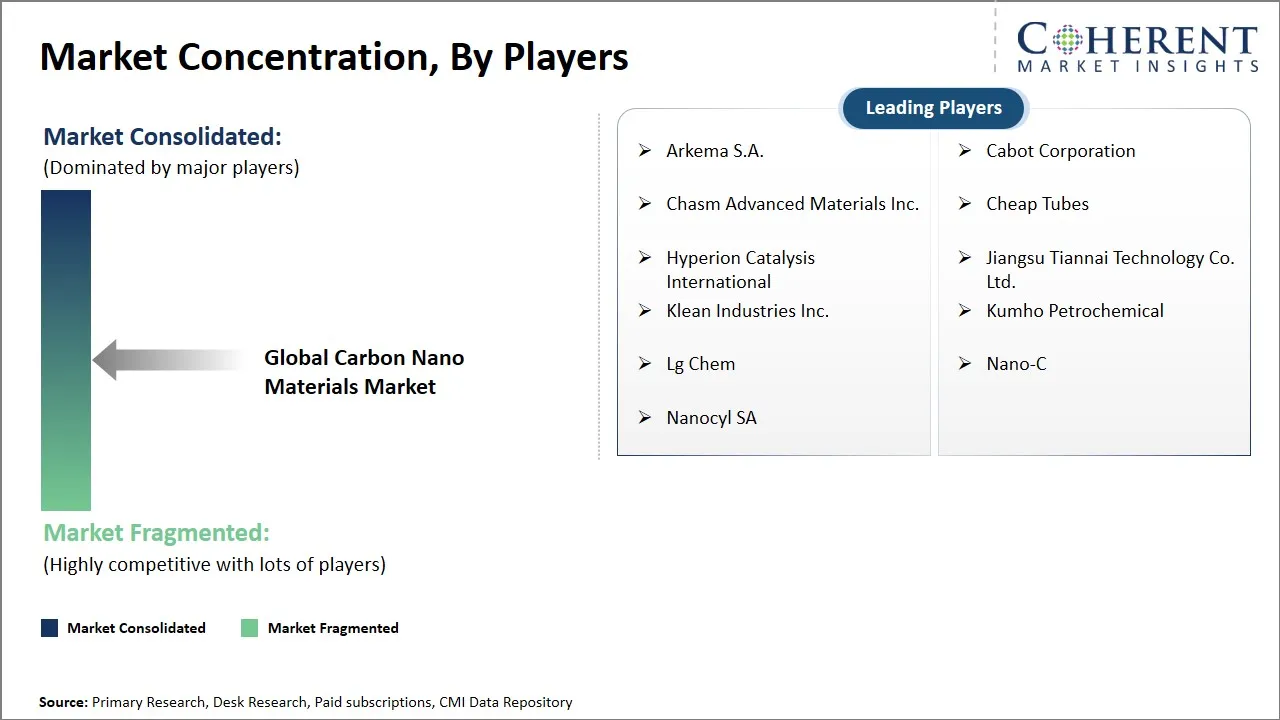Expand the Hyperion Catalysis International entry

click(740, 269)
